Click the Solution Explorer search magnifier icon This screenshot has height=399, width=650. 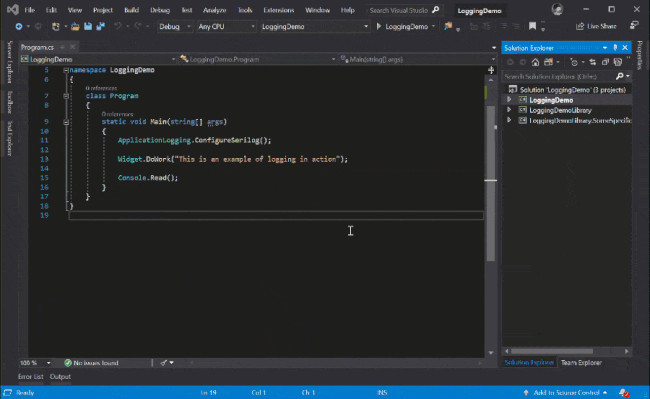620,77
